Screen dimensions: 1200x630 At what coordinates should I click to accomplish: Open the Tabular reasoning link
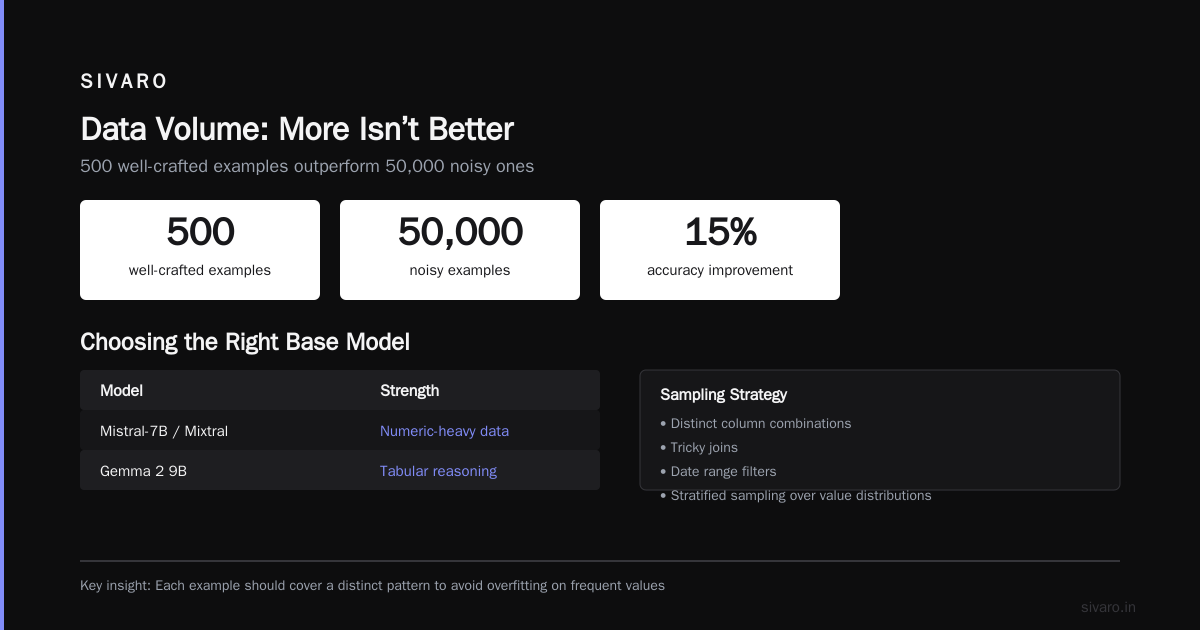[x=438, y=471]
